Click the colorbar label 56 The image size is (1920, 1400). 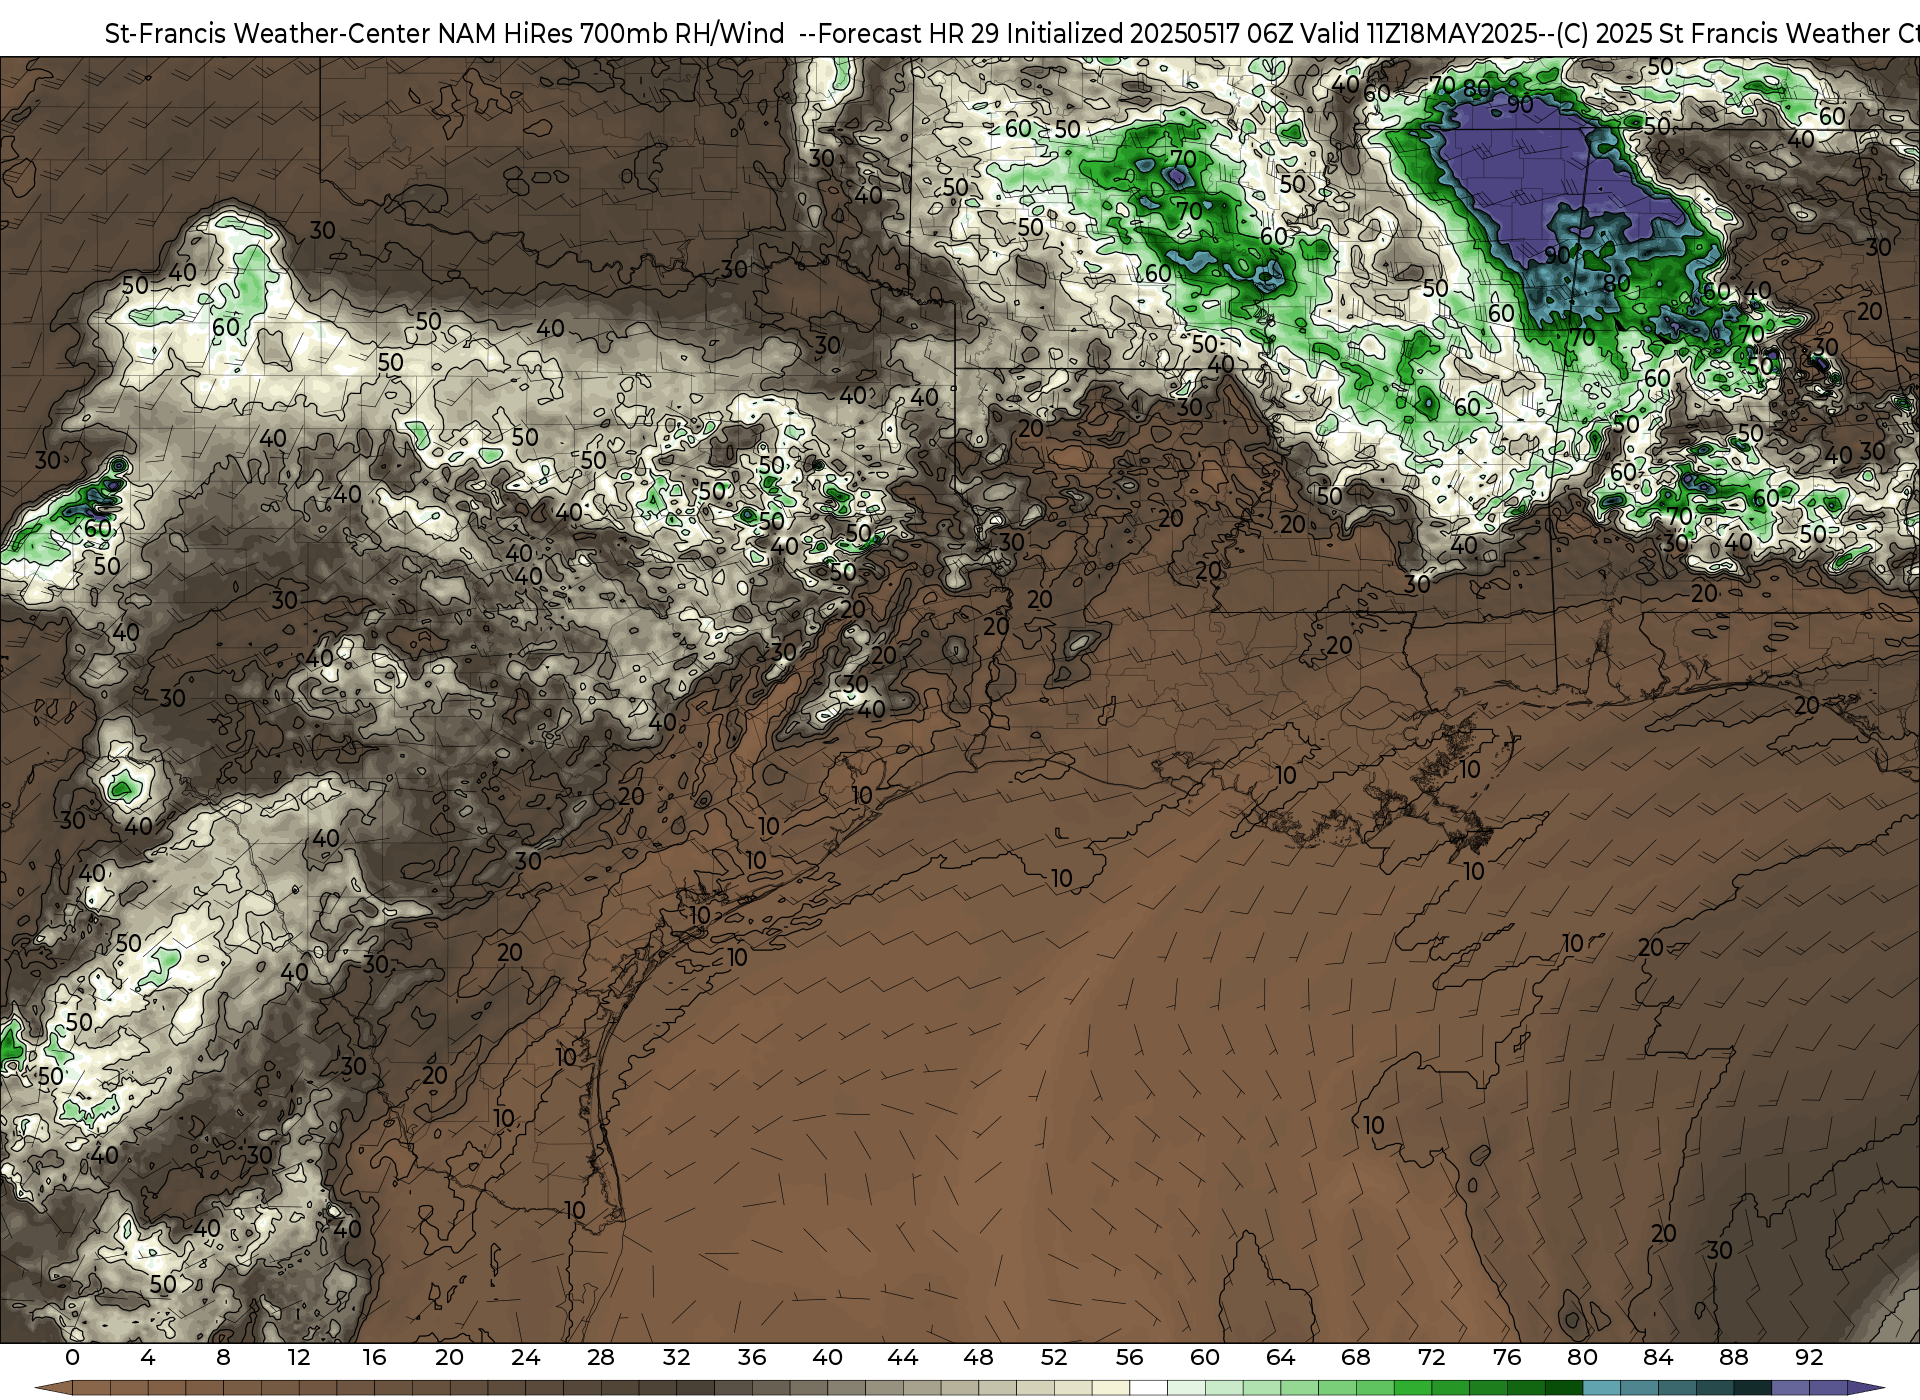pyautogui.click(x=1129, y=1358)
